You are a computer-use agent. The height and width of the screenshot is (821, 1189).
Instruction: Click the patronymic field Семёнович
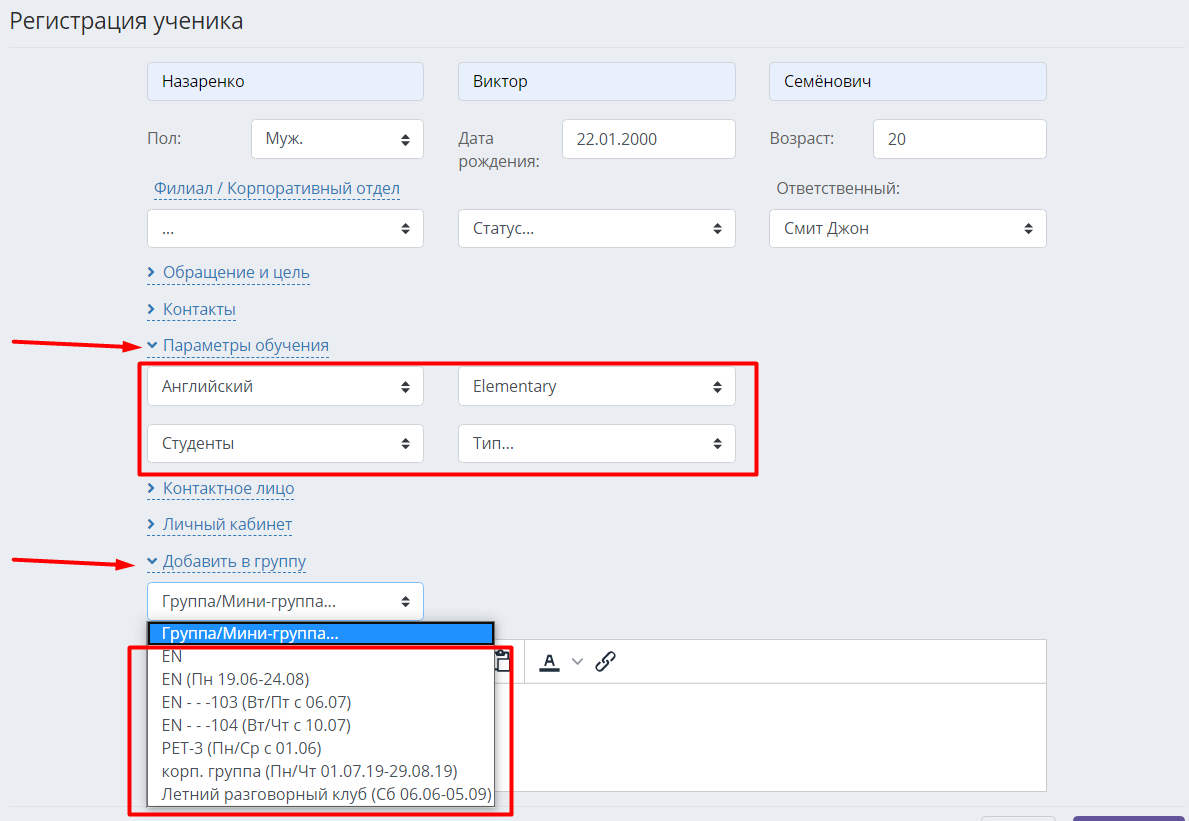click(x=908, y=81)
